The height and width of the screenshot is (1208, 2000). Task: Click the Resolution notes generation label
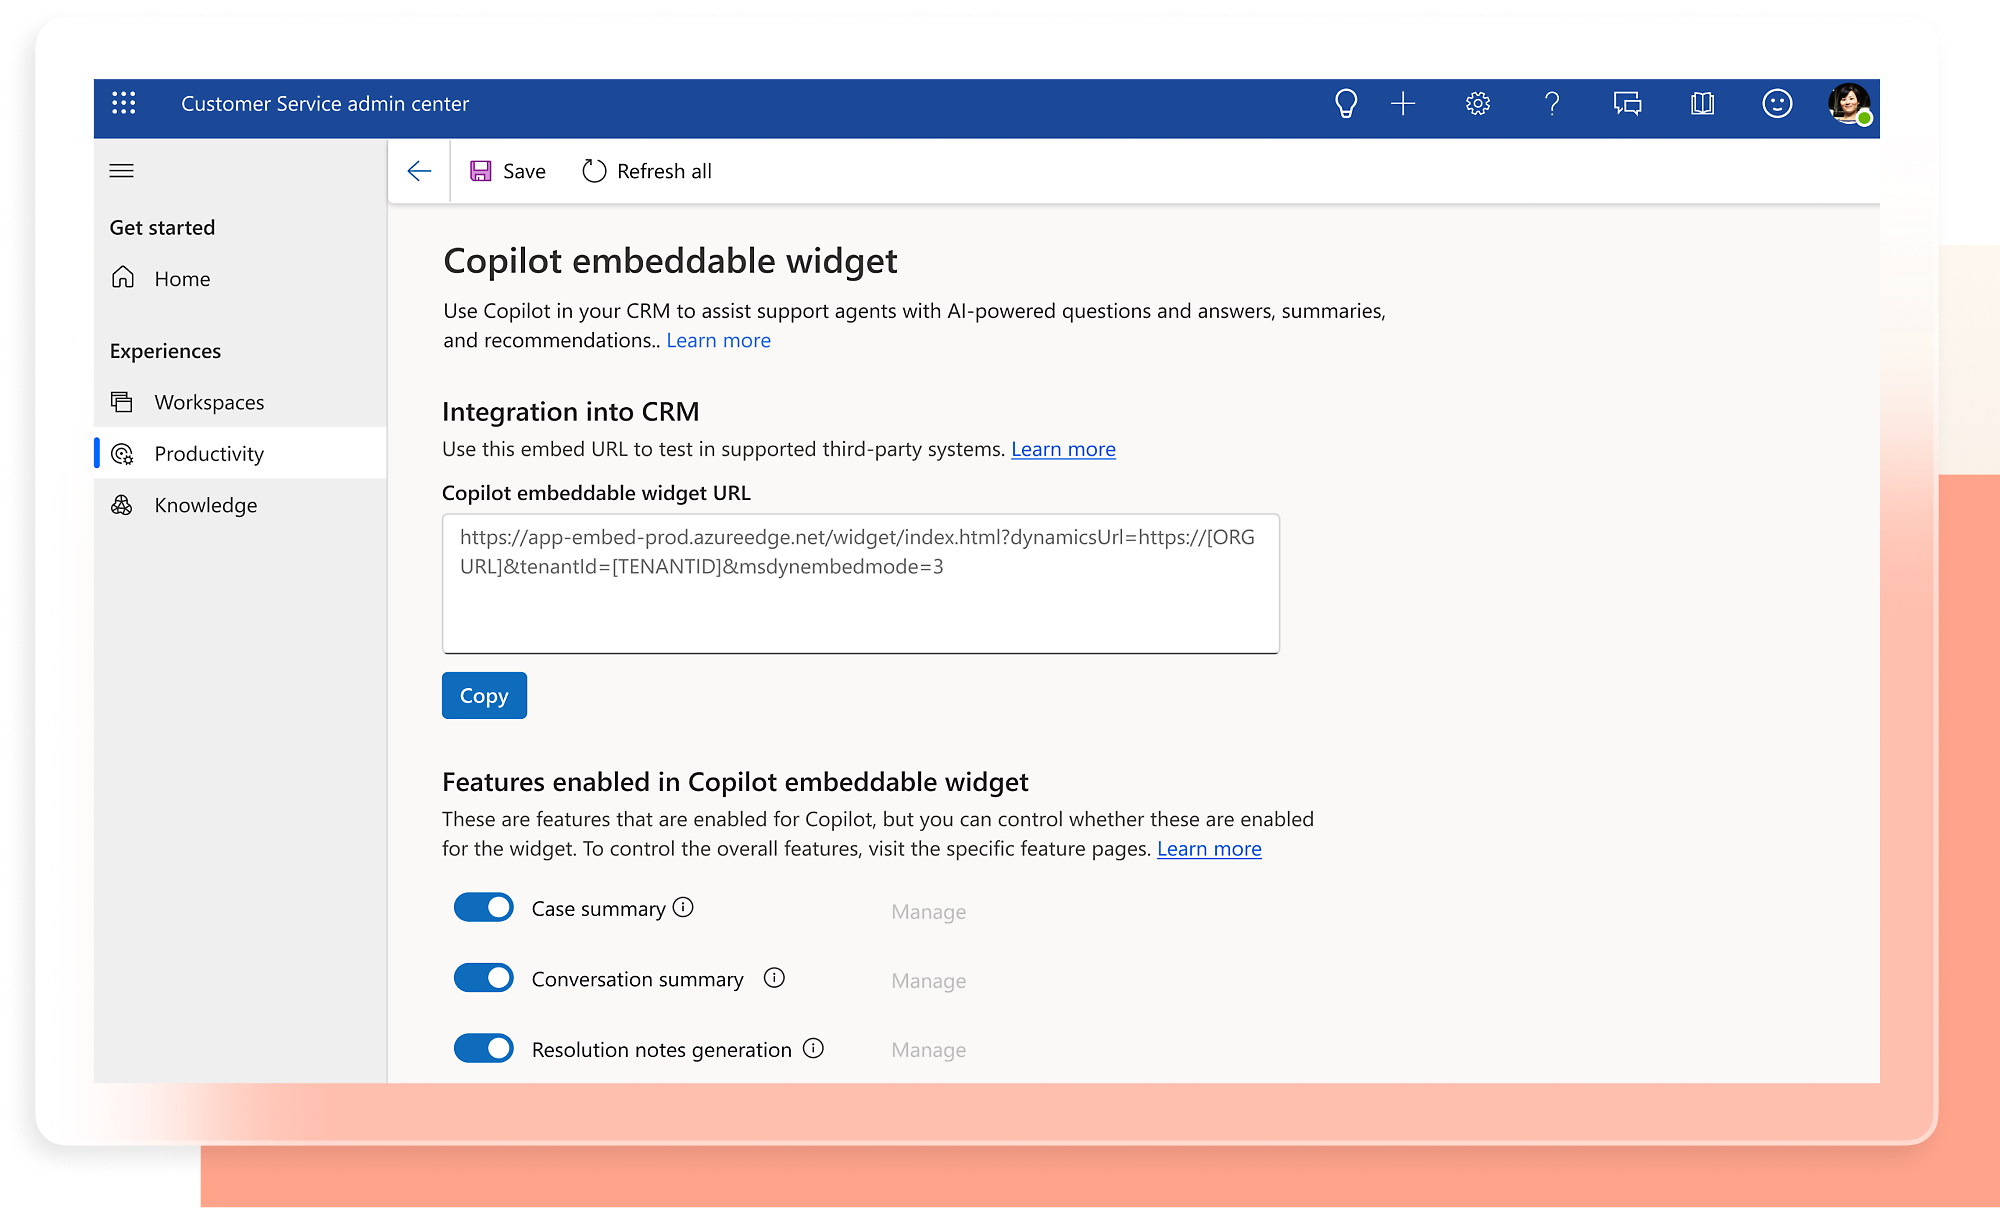[661, 1049]
